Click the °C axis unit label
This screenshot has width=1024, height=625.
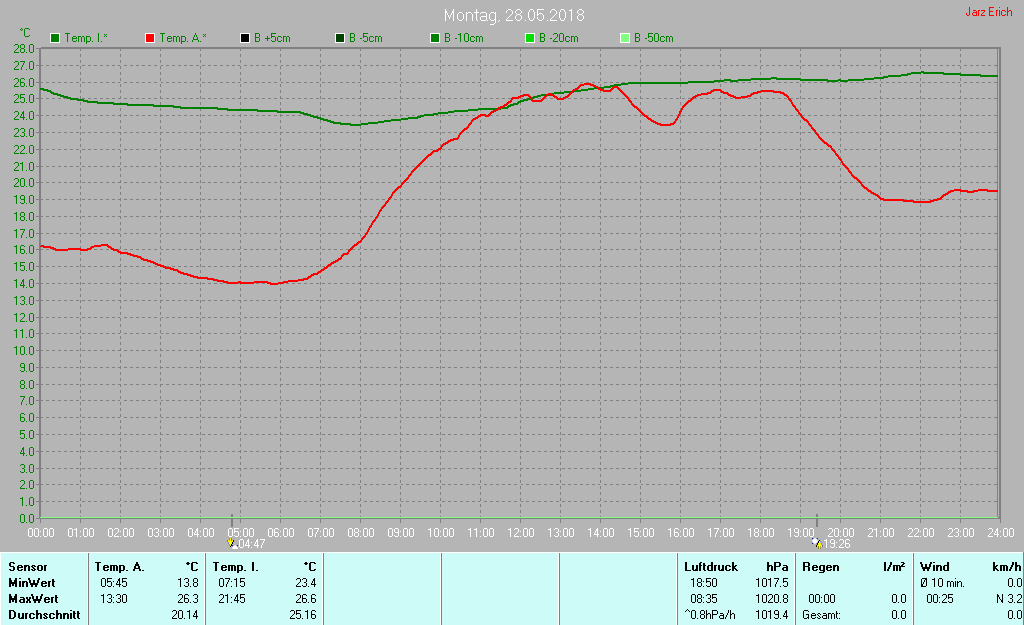(x=25, y=33)
